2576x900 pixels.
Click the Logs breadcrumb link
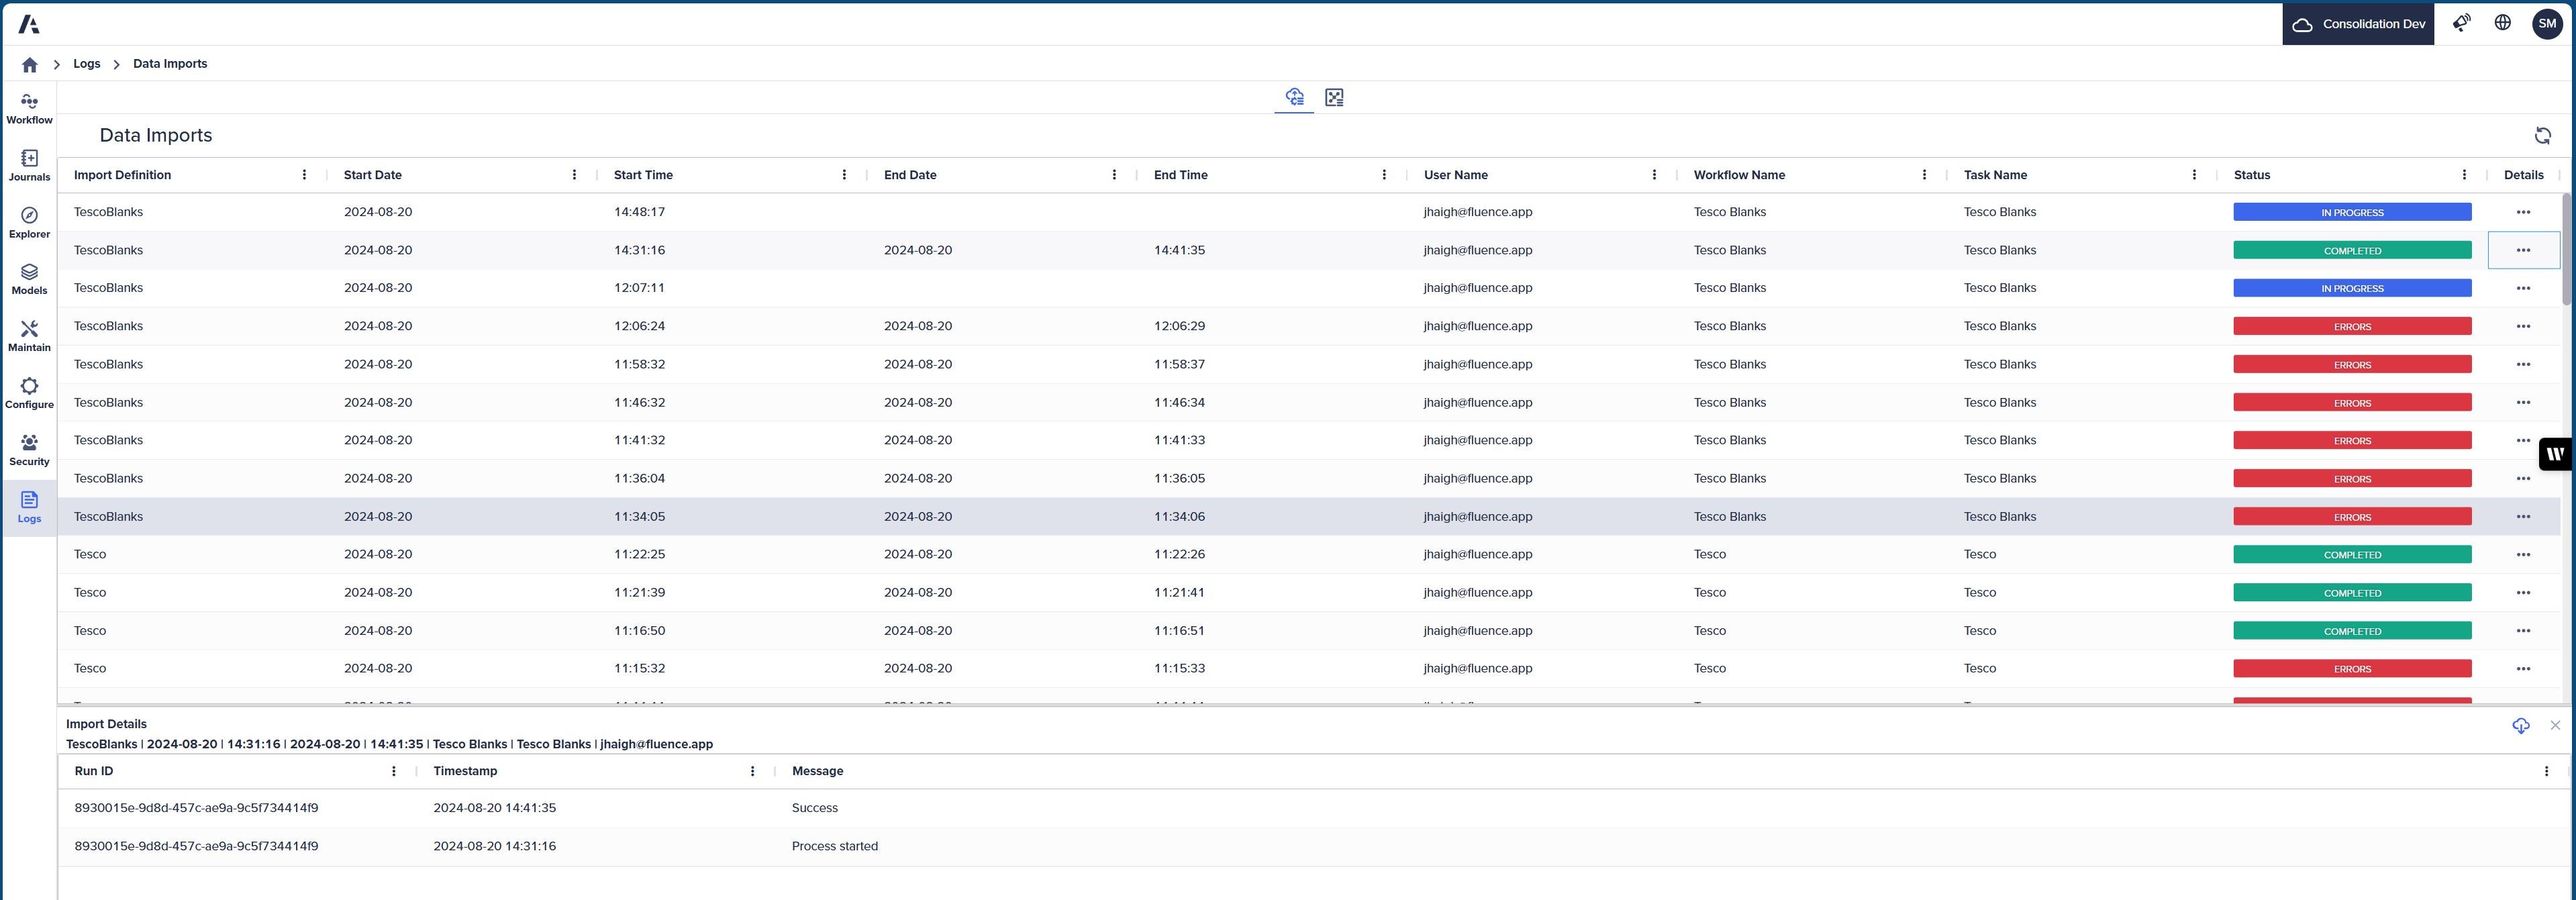[x=87, y=64]
